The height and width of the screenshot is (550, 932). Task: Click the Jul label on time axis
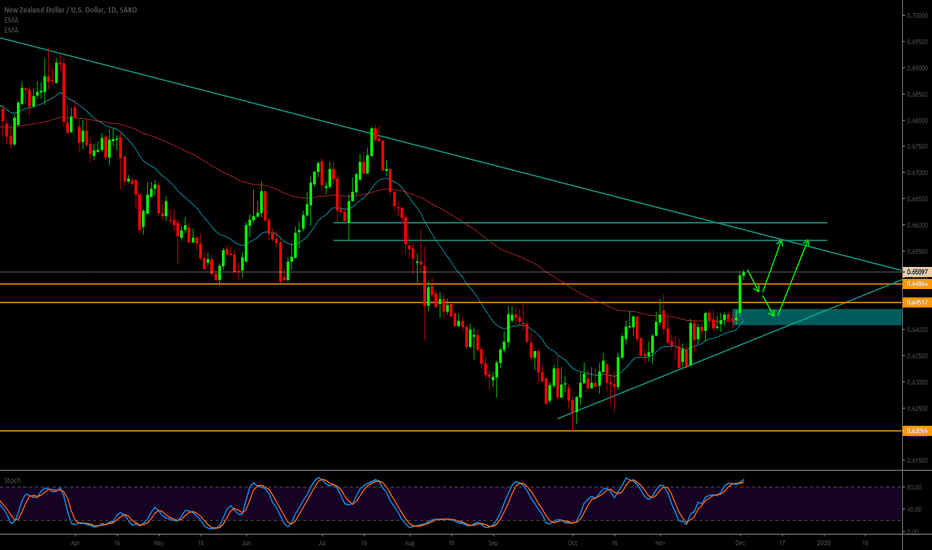pyautogui.click(x=323, y=541)
